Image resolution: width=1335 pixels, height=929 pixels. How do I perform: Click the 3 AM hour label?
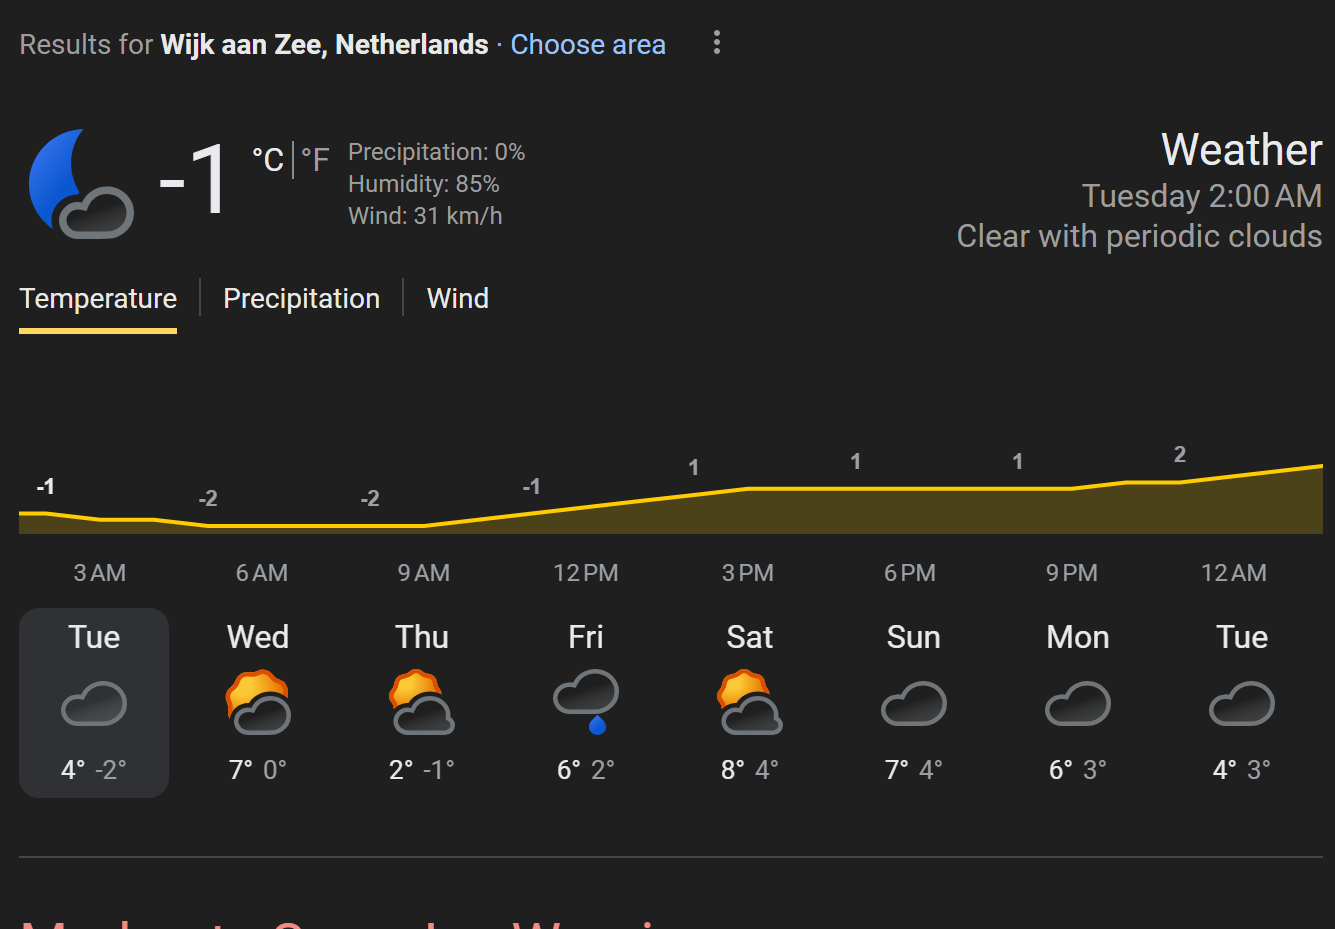tap(100, 573)
